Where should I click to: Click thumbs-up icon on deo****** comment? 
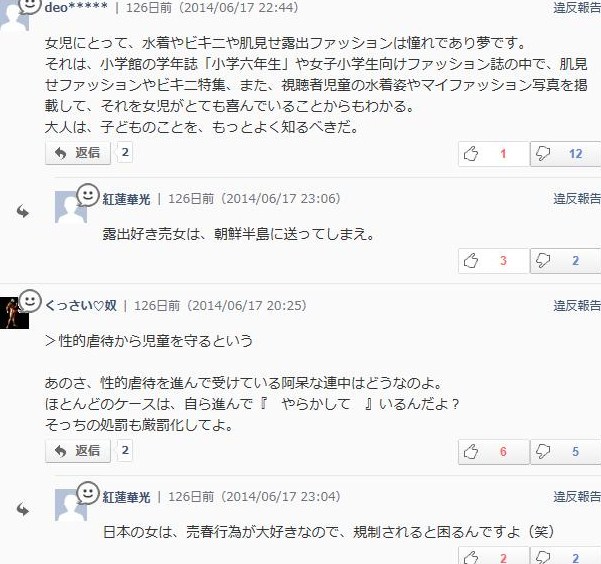[493, 154]
